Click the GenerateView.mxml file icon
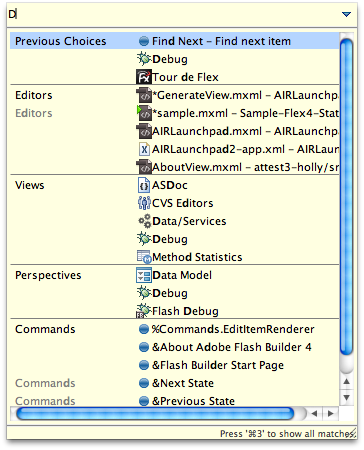The height and width of the screenshot is (450, 364). pyautogui.click(x=144, y=95)
